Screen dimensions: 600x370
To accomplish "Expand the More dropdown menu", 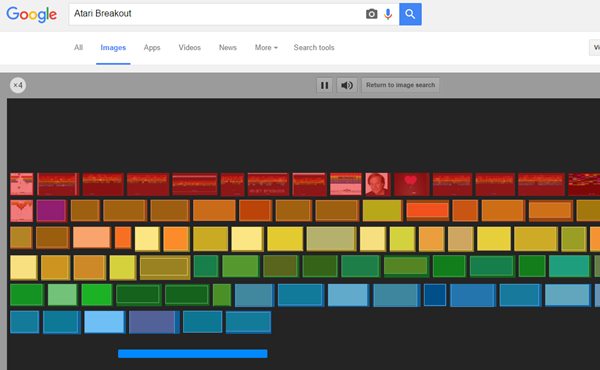I will point(266,47).
